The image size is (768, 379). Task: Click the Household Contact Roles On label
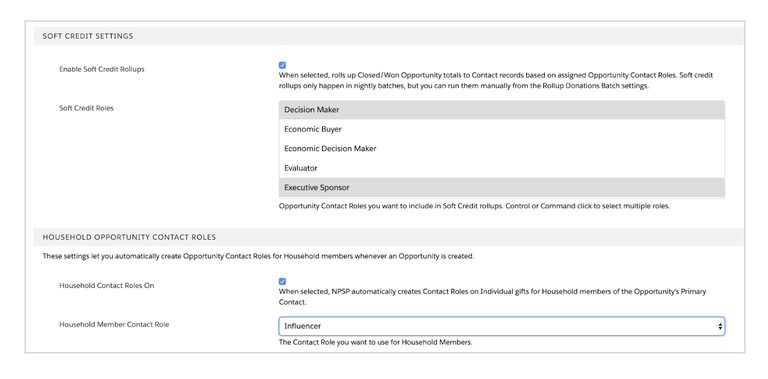click(x=107, y=285)
